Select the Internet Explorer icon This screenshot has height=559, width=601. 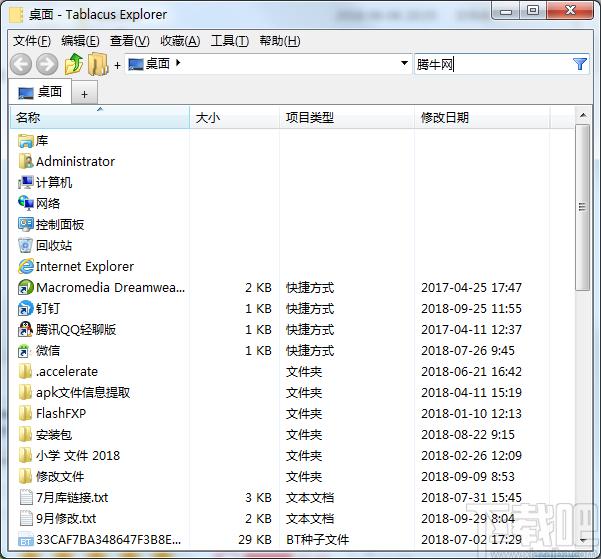pos(25,266)
